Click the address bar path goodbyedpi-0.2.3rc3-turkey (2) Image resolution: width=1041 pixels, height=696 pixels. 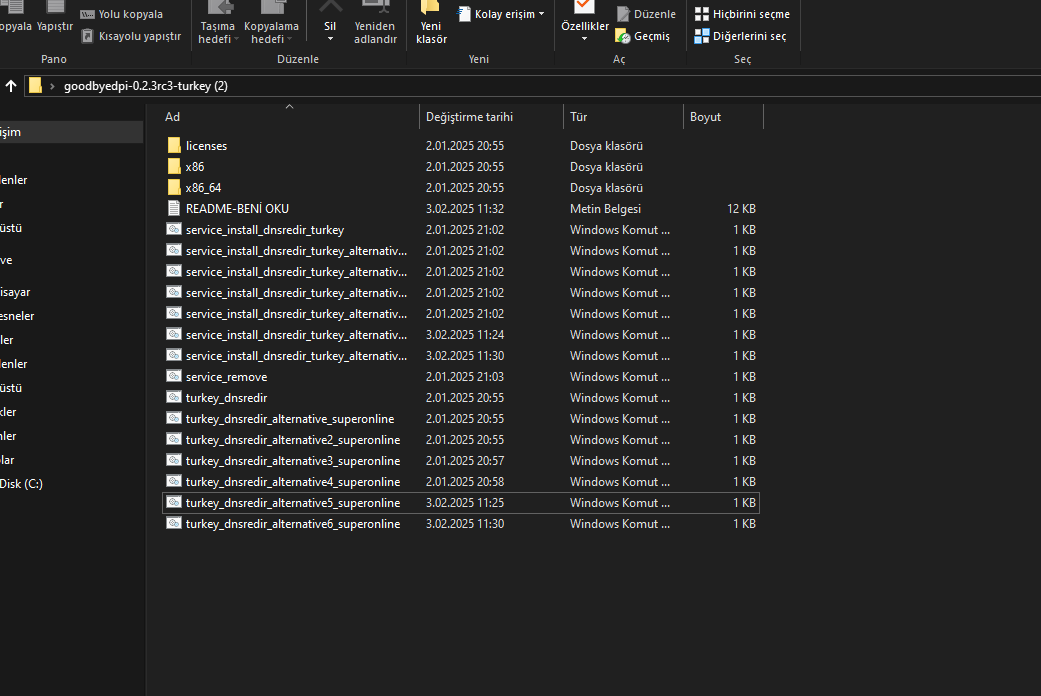145,86
